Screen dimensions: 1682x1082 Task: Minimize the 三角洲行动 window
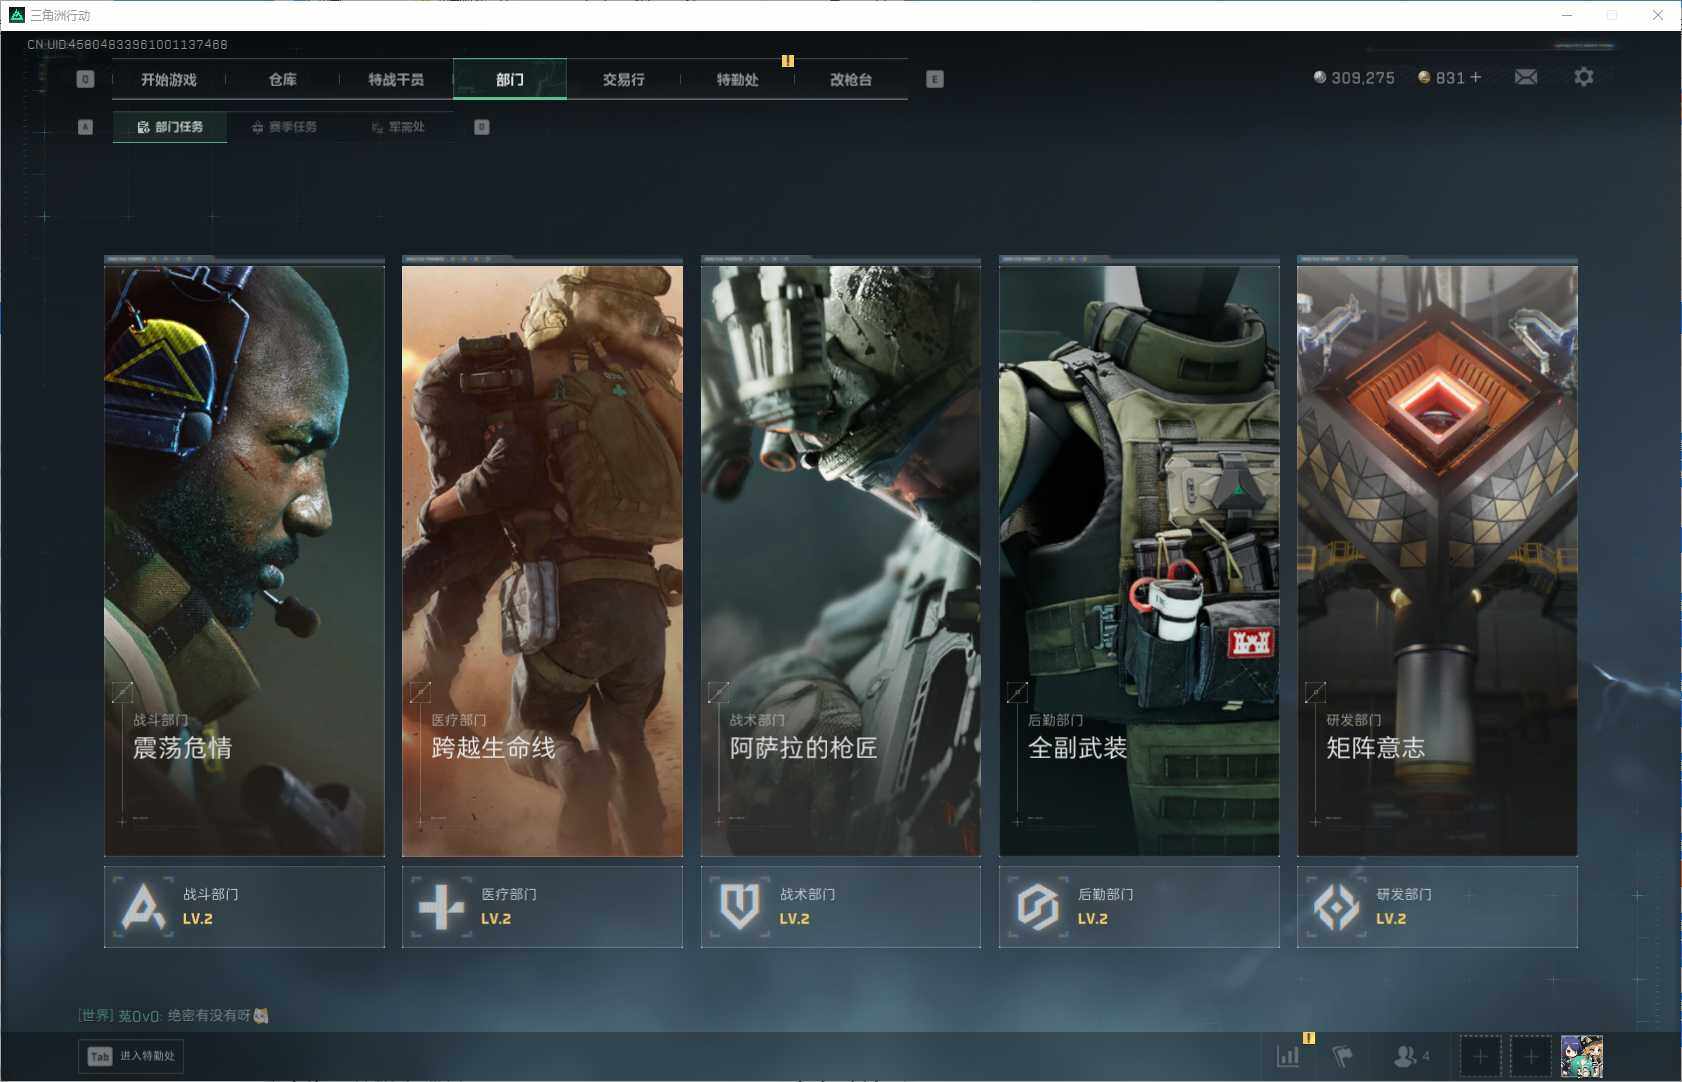(x=1567, y=15)
